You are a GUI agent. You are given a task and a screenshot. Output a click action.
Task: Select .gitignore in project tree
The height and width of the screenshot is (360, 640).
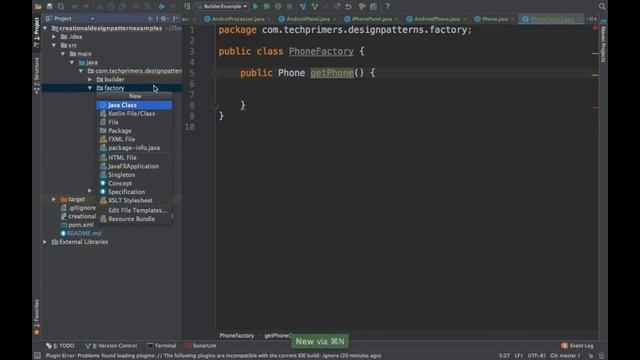[x=78, y=208]
